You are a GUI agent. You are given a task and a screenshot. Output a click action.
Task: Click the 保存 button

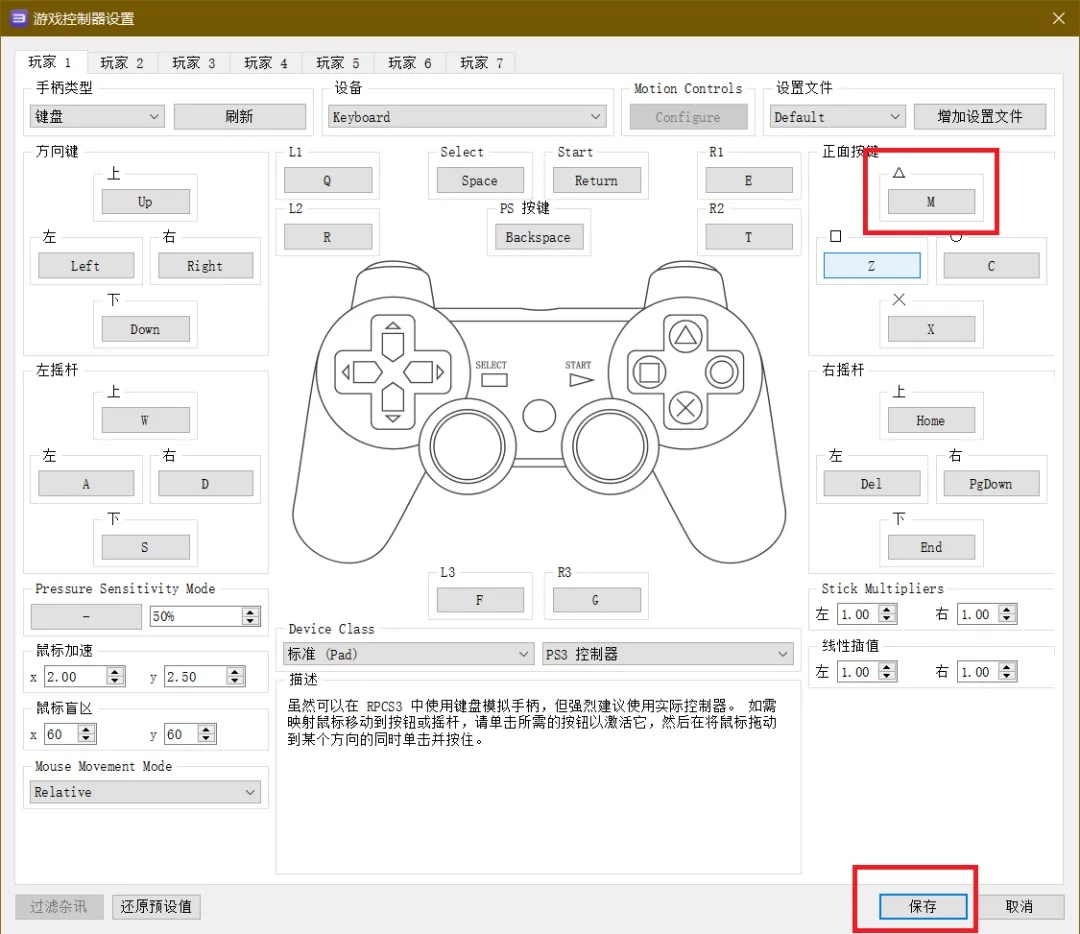click(x=923, y=906)
